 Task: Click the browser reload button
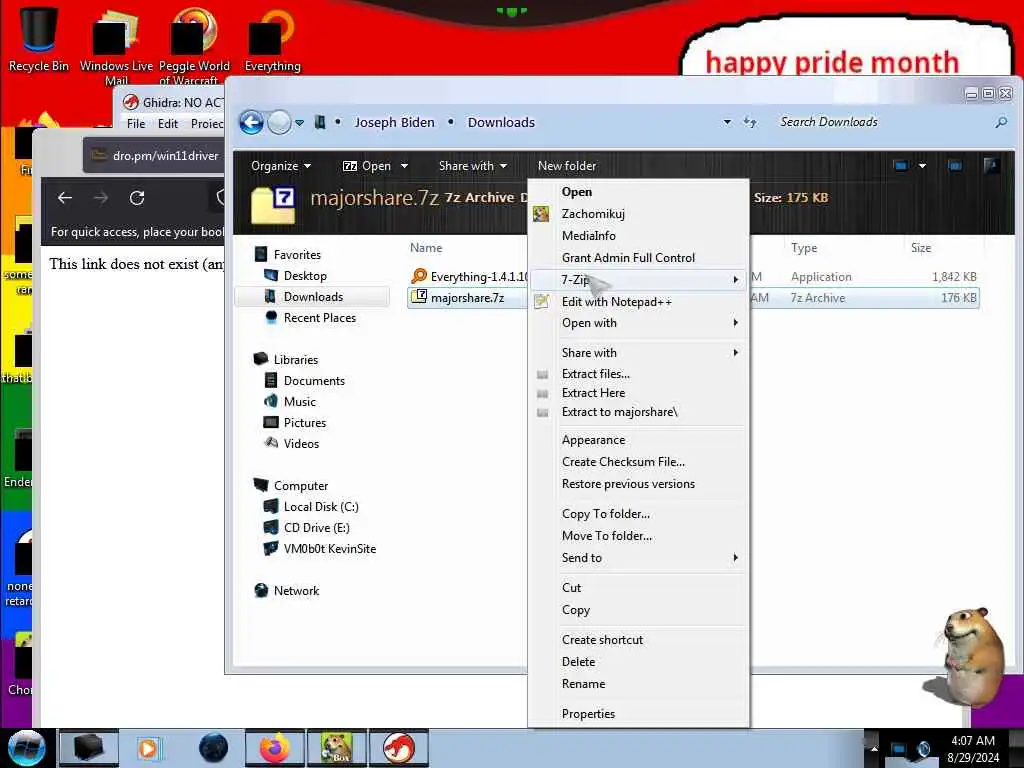click(x=136, y=198)
